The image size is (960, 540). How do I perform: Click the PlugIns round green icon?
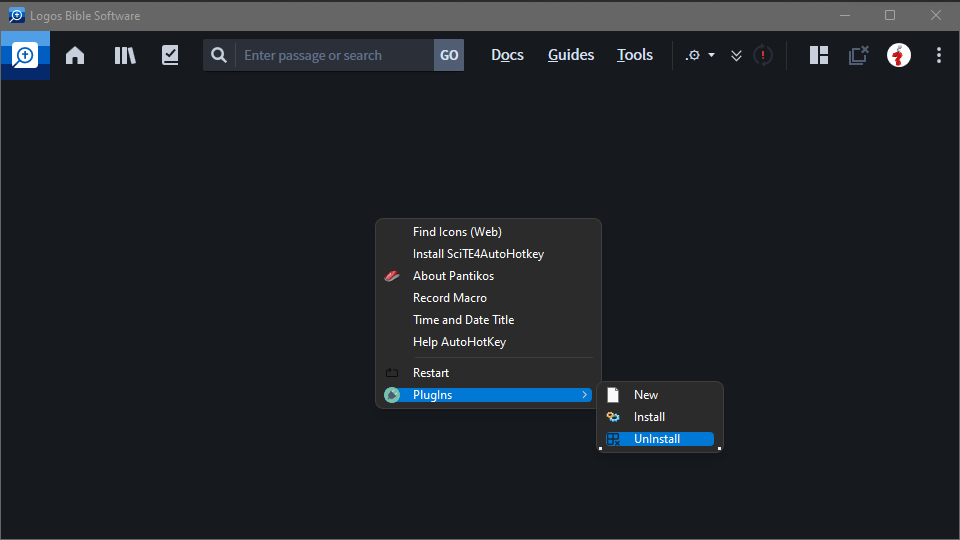(392, 395)
